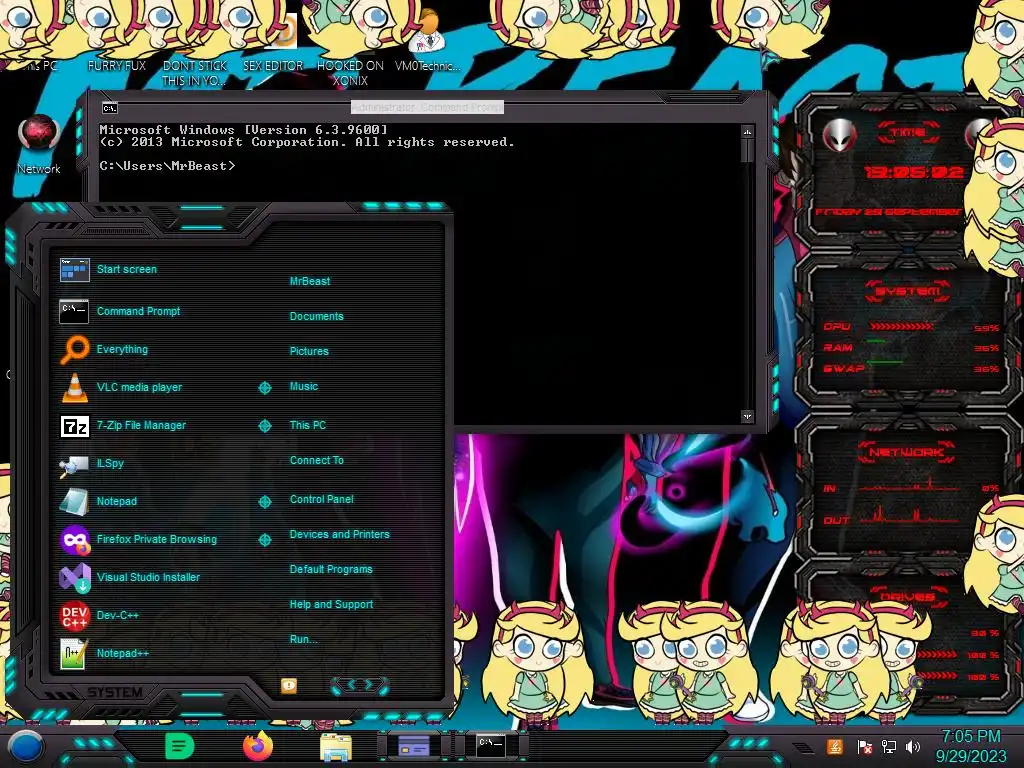Click the volume speaker tray icon
The width and height of the screenshot is (1024, 768).
tap(913, 746)
